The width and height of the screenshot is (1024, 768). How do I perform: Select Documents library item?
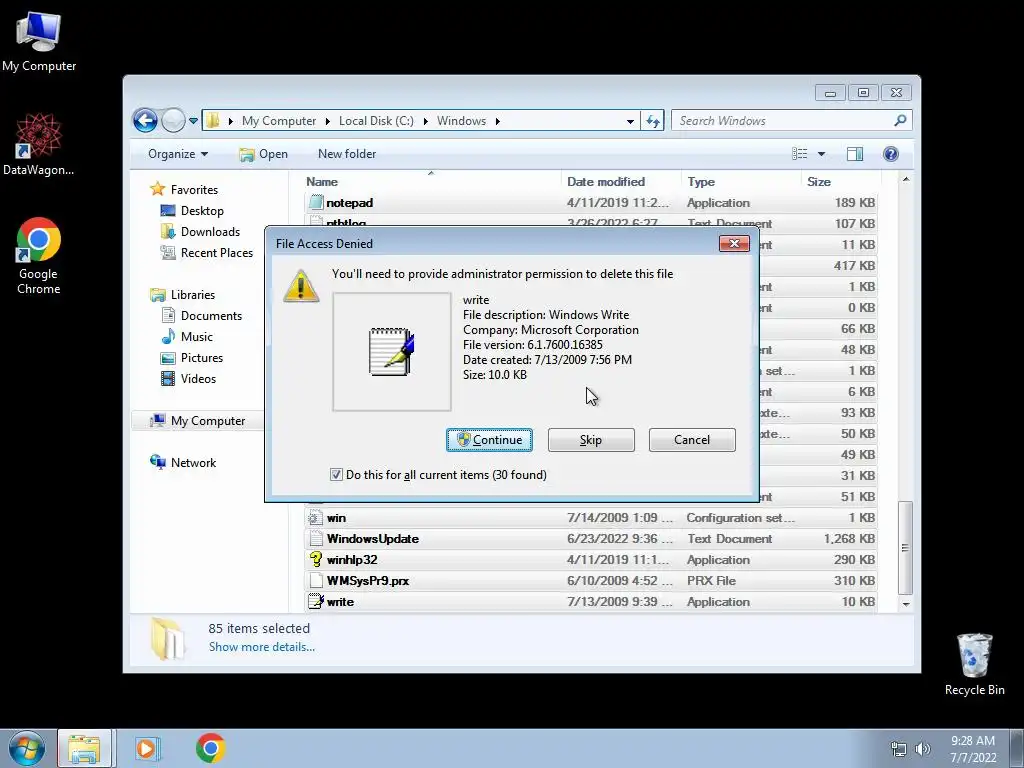click(211, 315)
